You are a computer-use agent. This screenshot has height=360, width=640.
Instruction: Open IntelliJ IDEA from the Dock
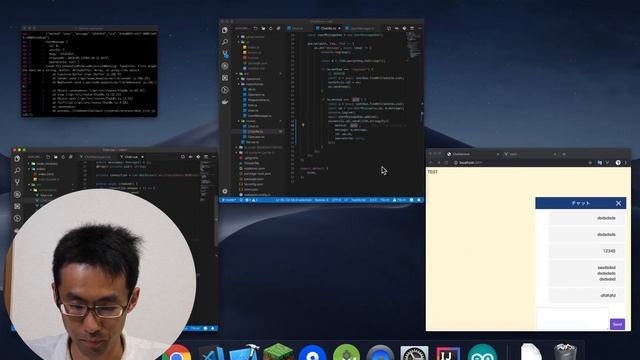click(448, 353)
